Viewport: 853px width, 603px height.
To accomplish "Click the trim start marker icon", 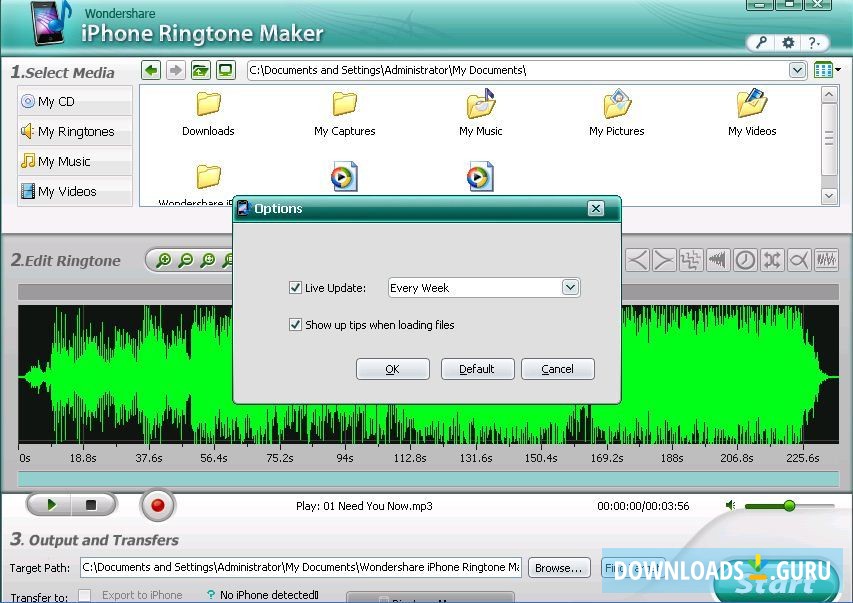I will [x=637, y=260].
